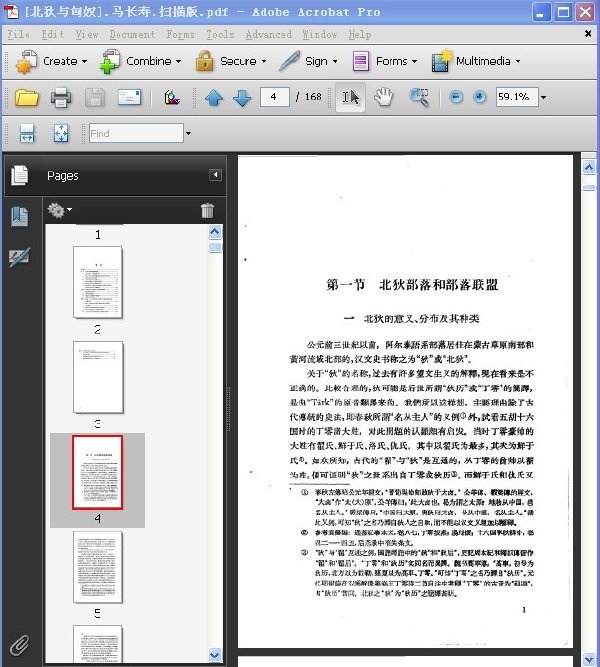Viewport: 600px width, 667px height.
Task: Select the Hand tool
Action: click(383, 97)
